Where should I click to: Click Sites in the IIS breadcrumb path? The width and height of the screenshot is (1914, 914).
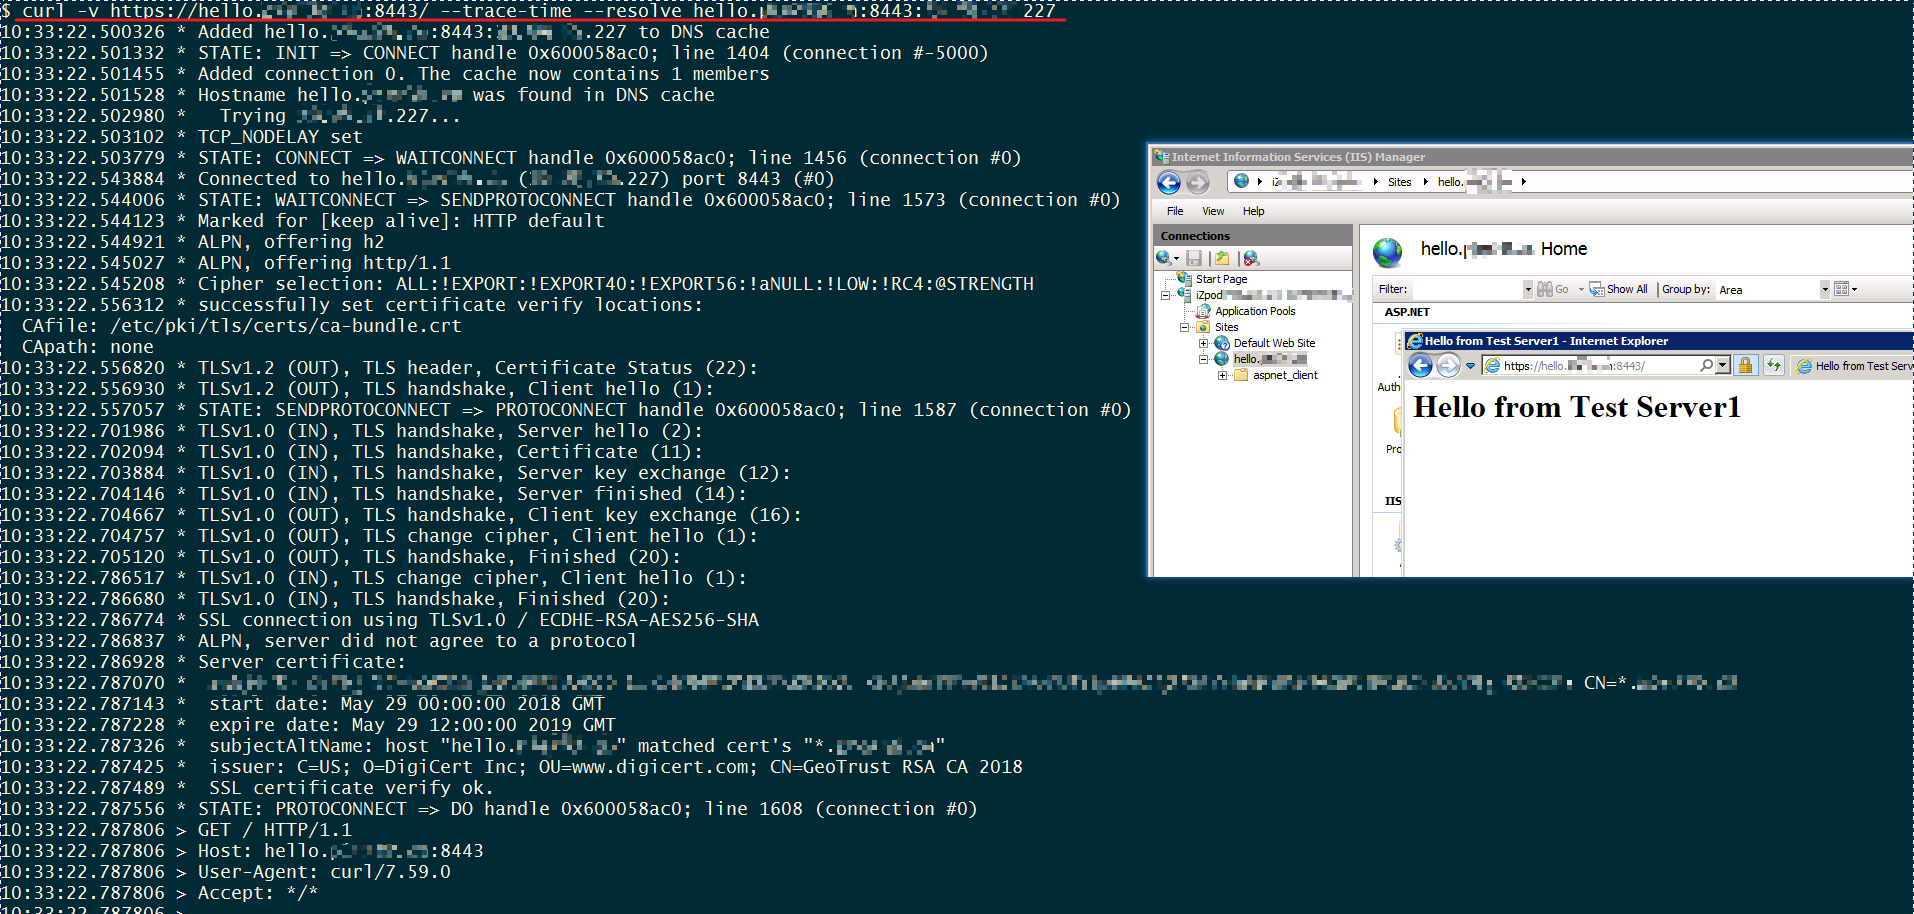point(1399,182)
